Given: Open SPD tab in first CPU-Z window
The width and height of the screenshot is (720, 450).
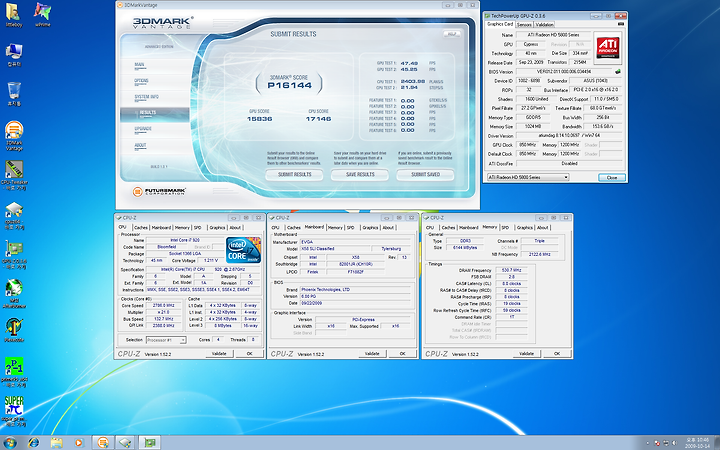Looking at the screenshot, I should click(x=197, y=227).
